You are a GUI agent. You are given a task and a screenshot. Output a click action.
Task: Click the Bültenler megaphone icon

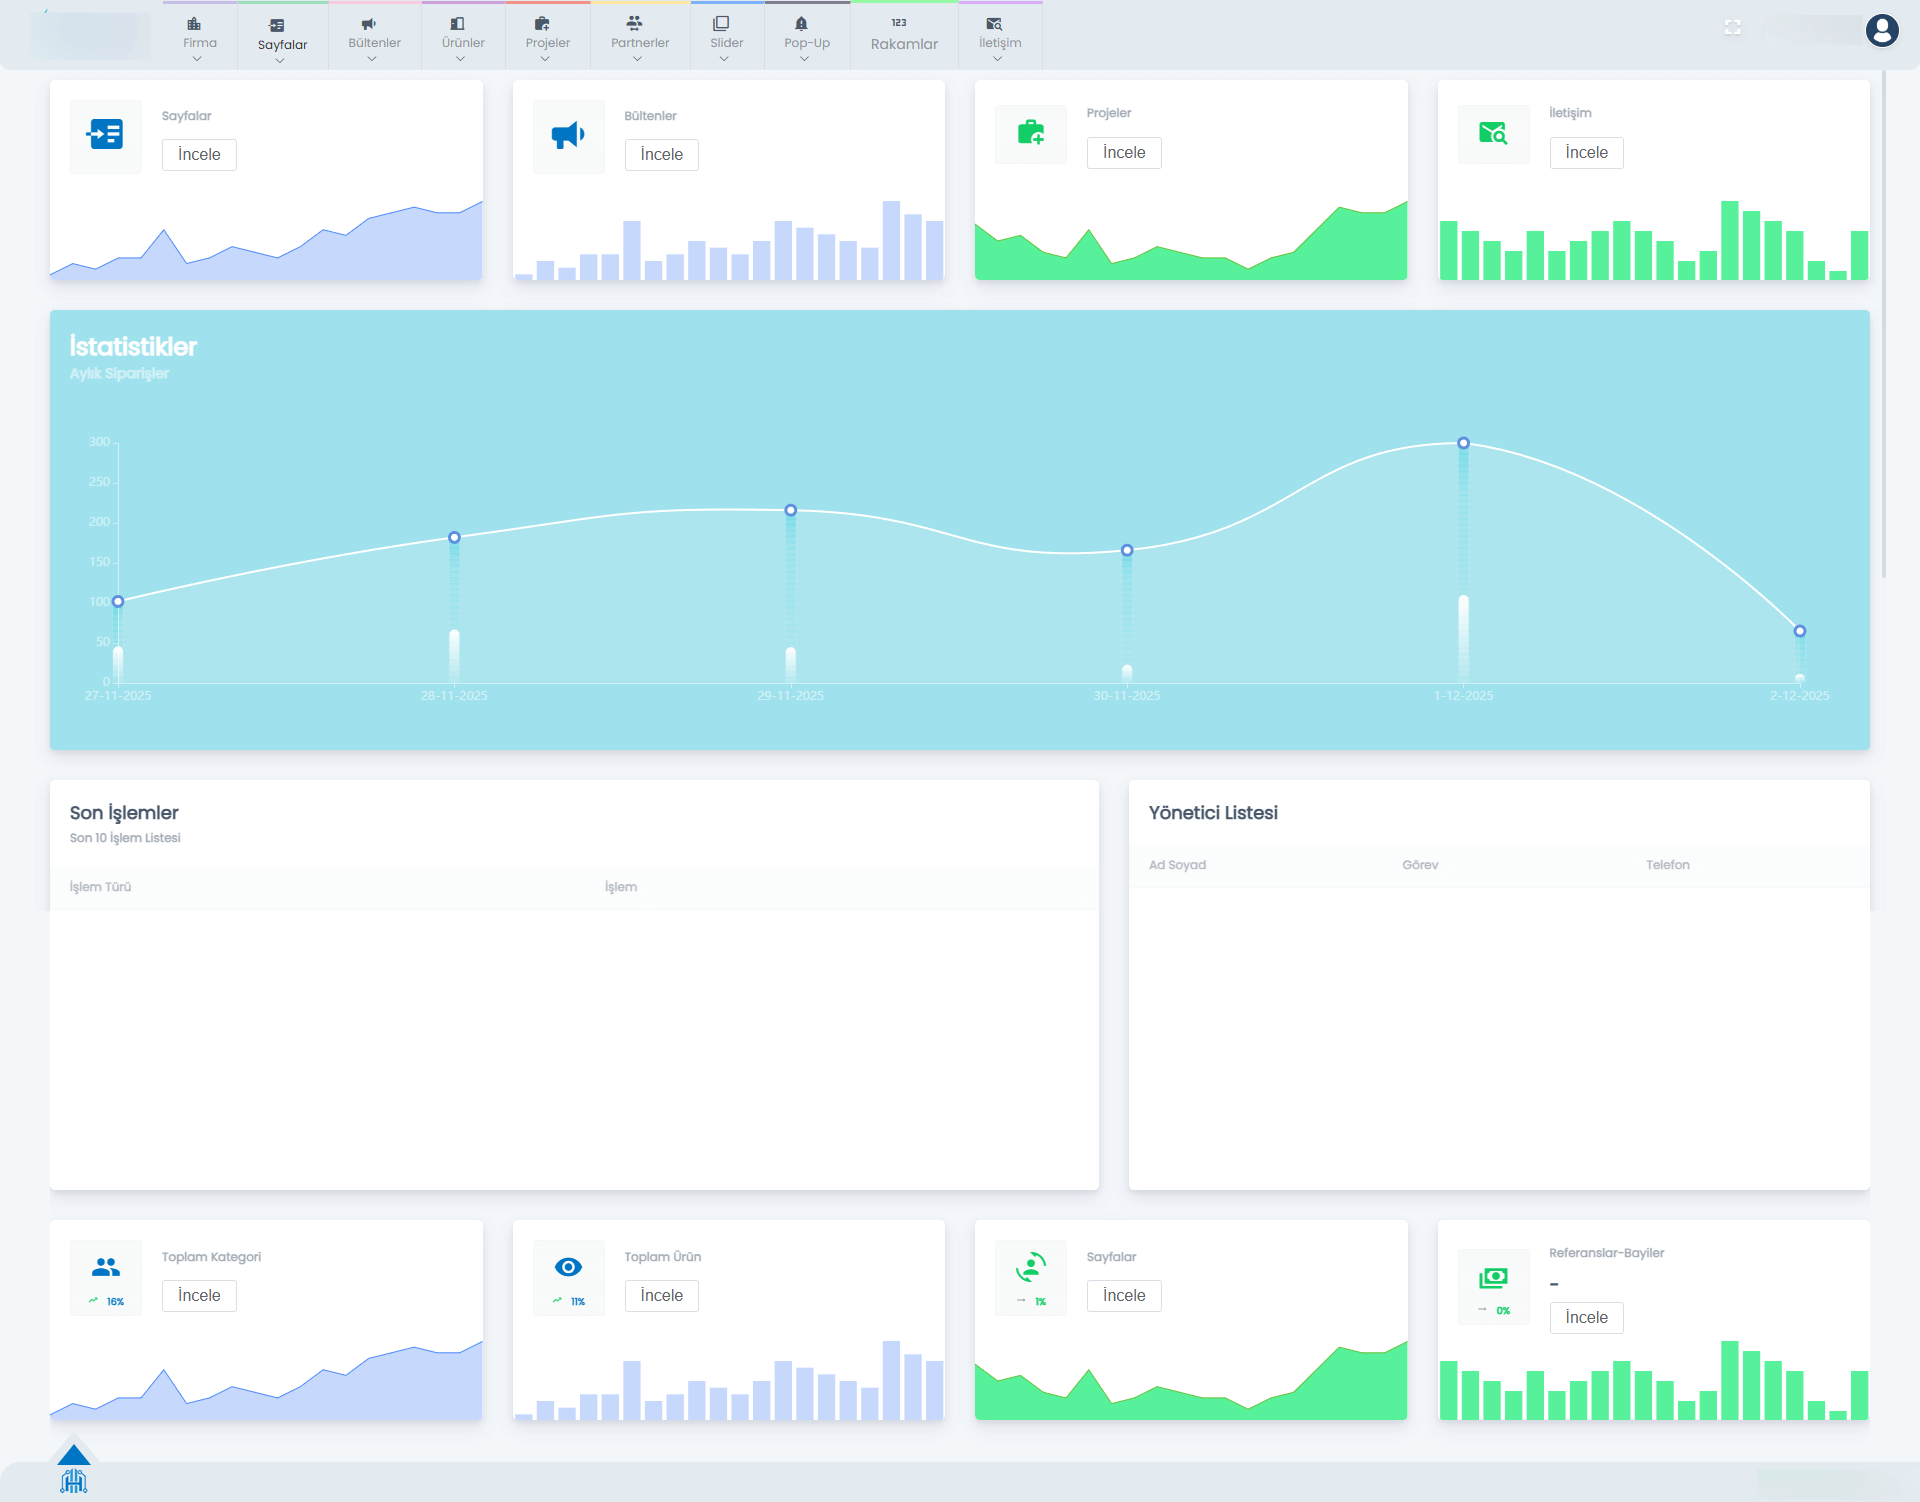(568, 135)
